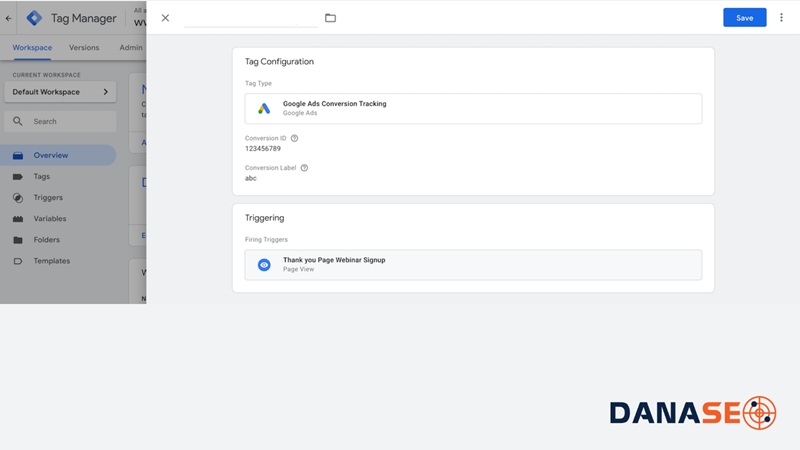
Task: Click the Page View eye icon
Action: click(264, 265)
